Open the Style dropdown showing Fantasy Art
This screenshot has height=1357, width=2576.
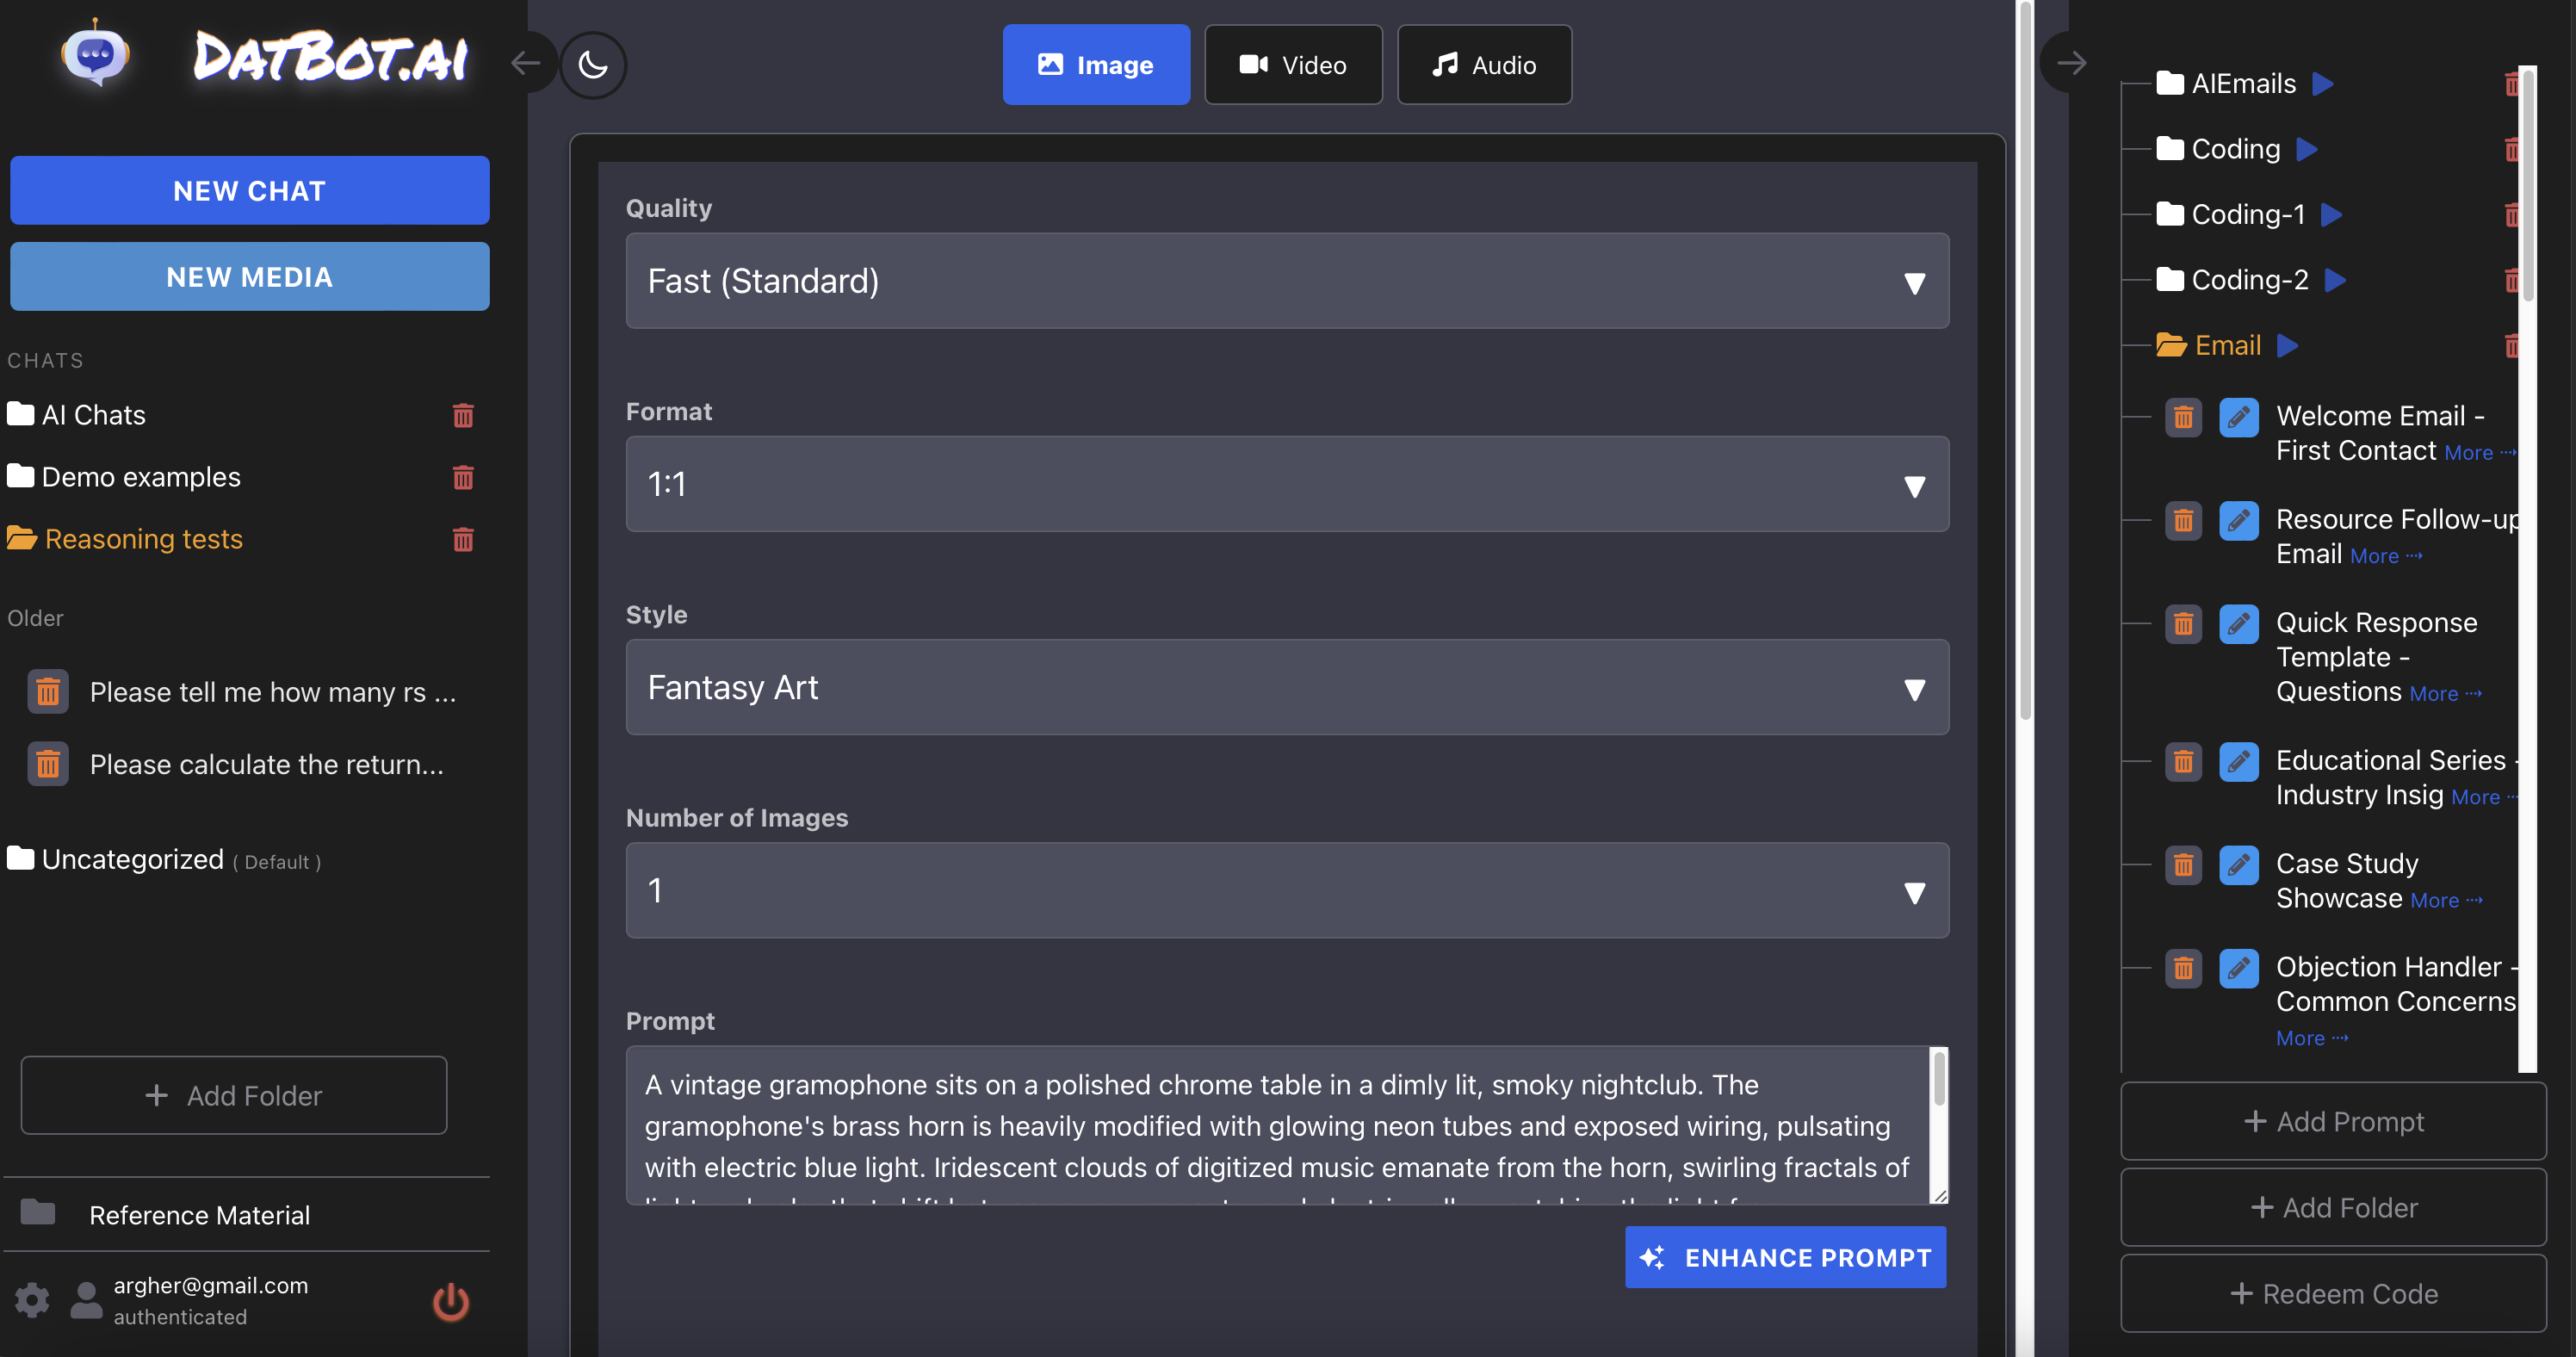coord(1286,688)
